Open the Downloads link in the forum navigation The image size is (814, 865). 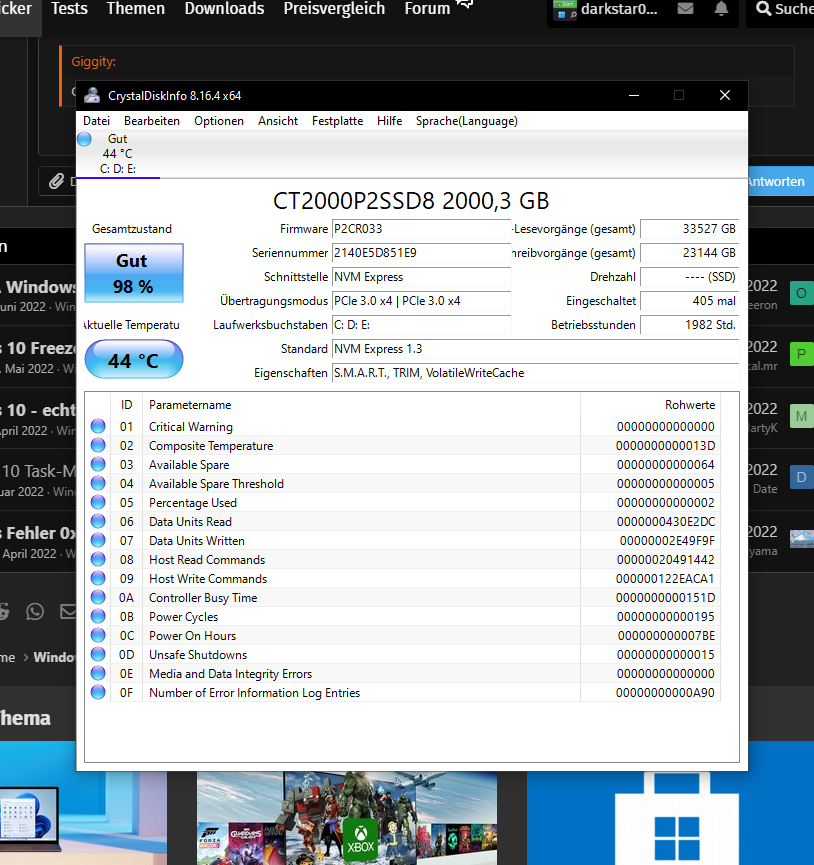[224, 9]
